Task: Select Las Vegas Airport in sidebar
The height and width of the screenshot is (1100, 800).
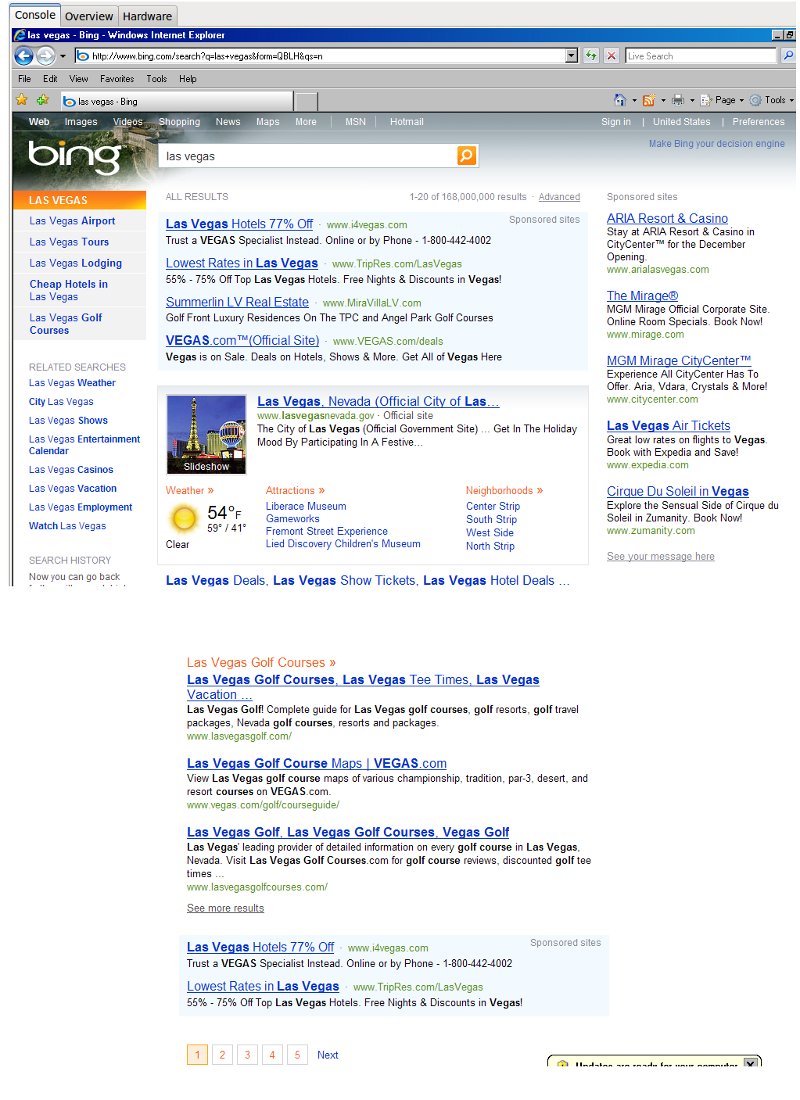Action: coord(72,221)
